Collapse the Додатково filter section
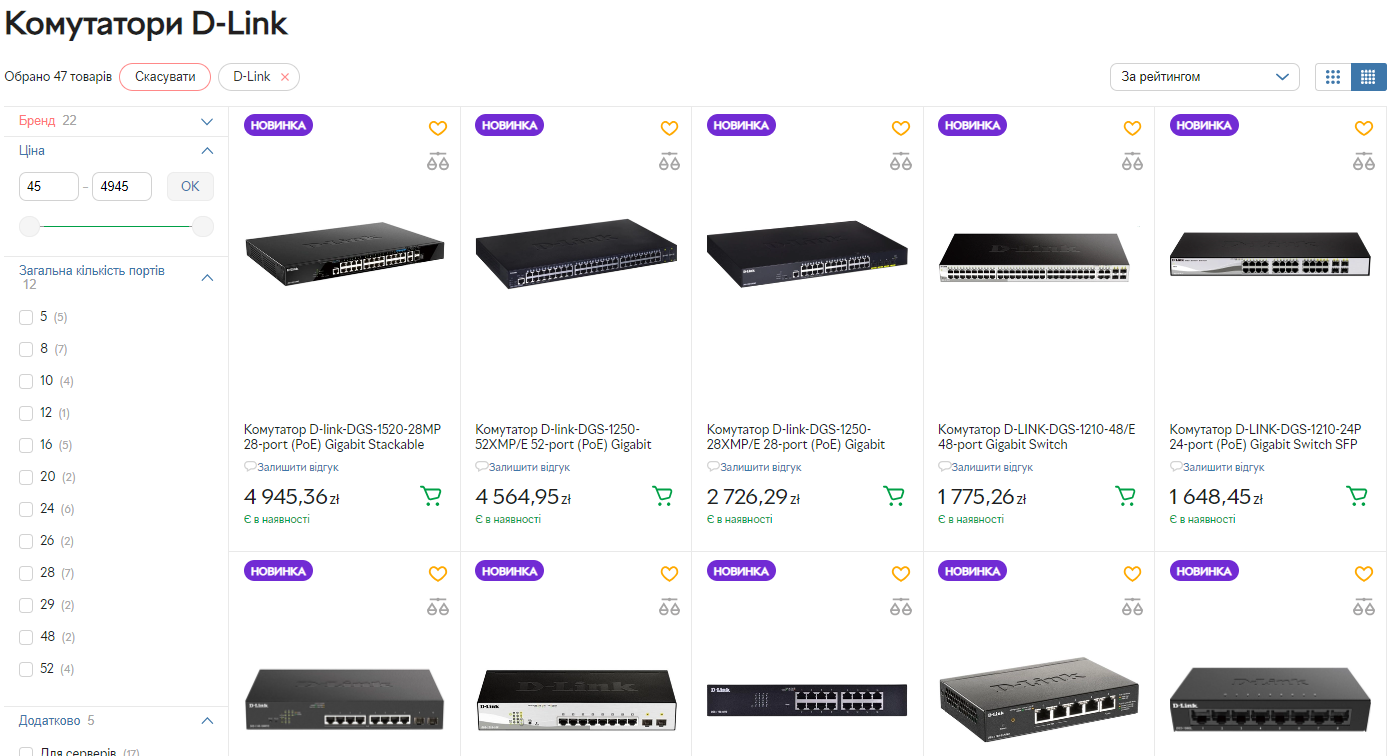Image resolution: width=1394 pixels, height=756 pixels. [207, 721]
